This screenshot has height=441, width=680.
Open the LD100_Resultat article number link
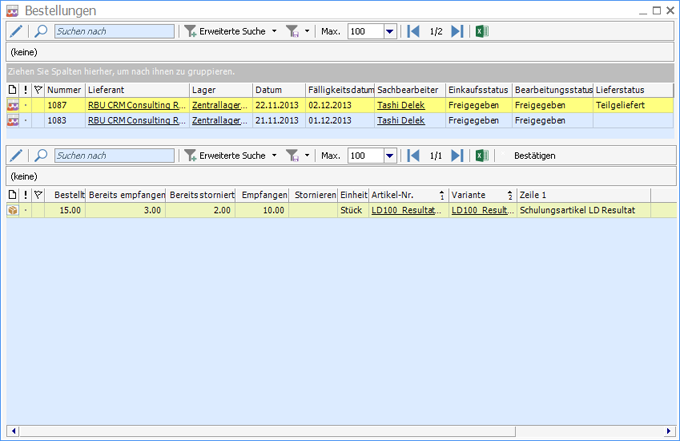point(406,210)
